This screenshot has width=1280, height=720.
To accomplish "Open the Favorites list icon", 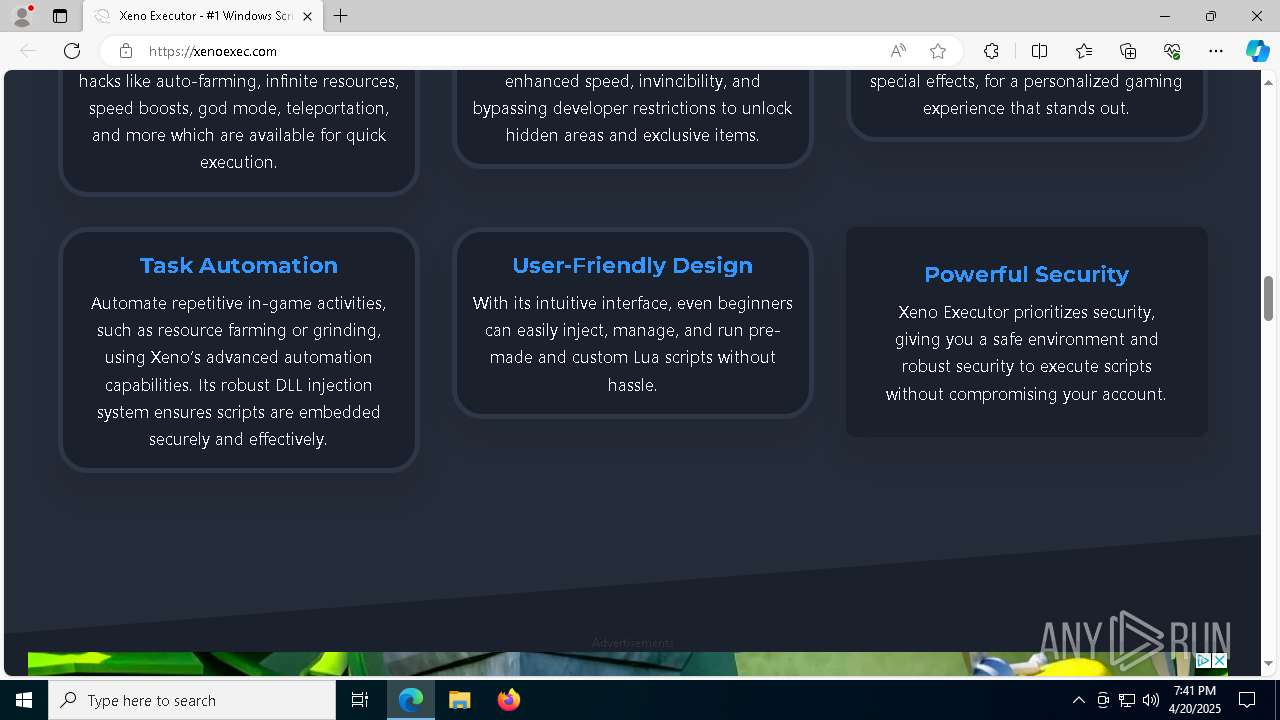I will 1084,51.
